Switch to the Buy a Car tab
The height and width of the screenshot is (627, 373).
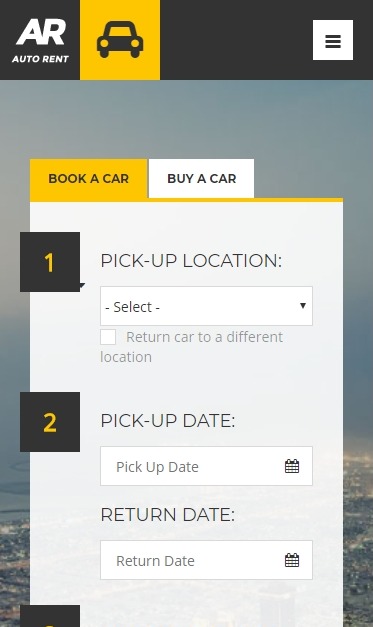click(201, 178)
